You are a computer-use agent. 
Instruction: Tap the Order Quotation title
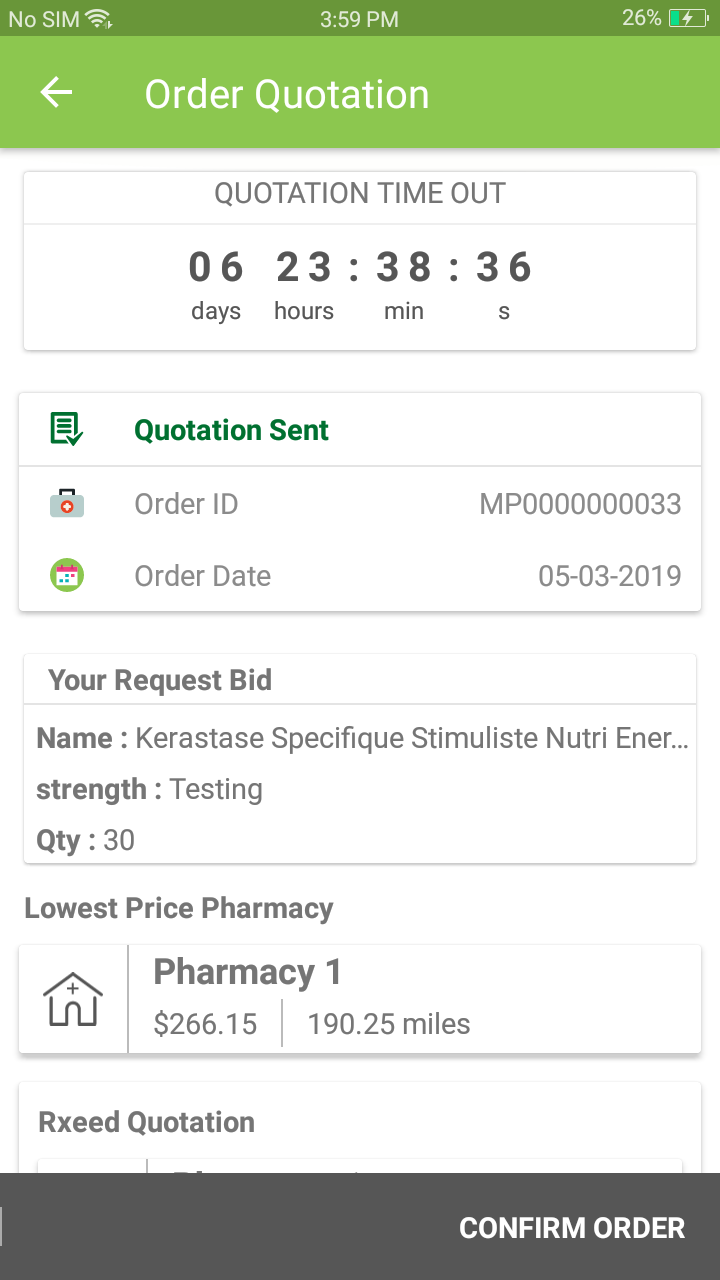point(287,94)
